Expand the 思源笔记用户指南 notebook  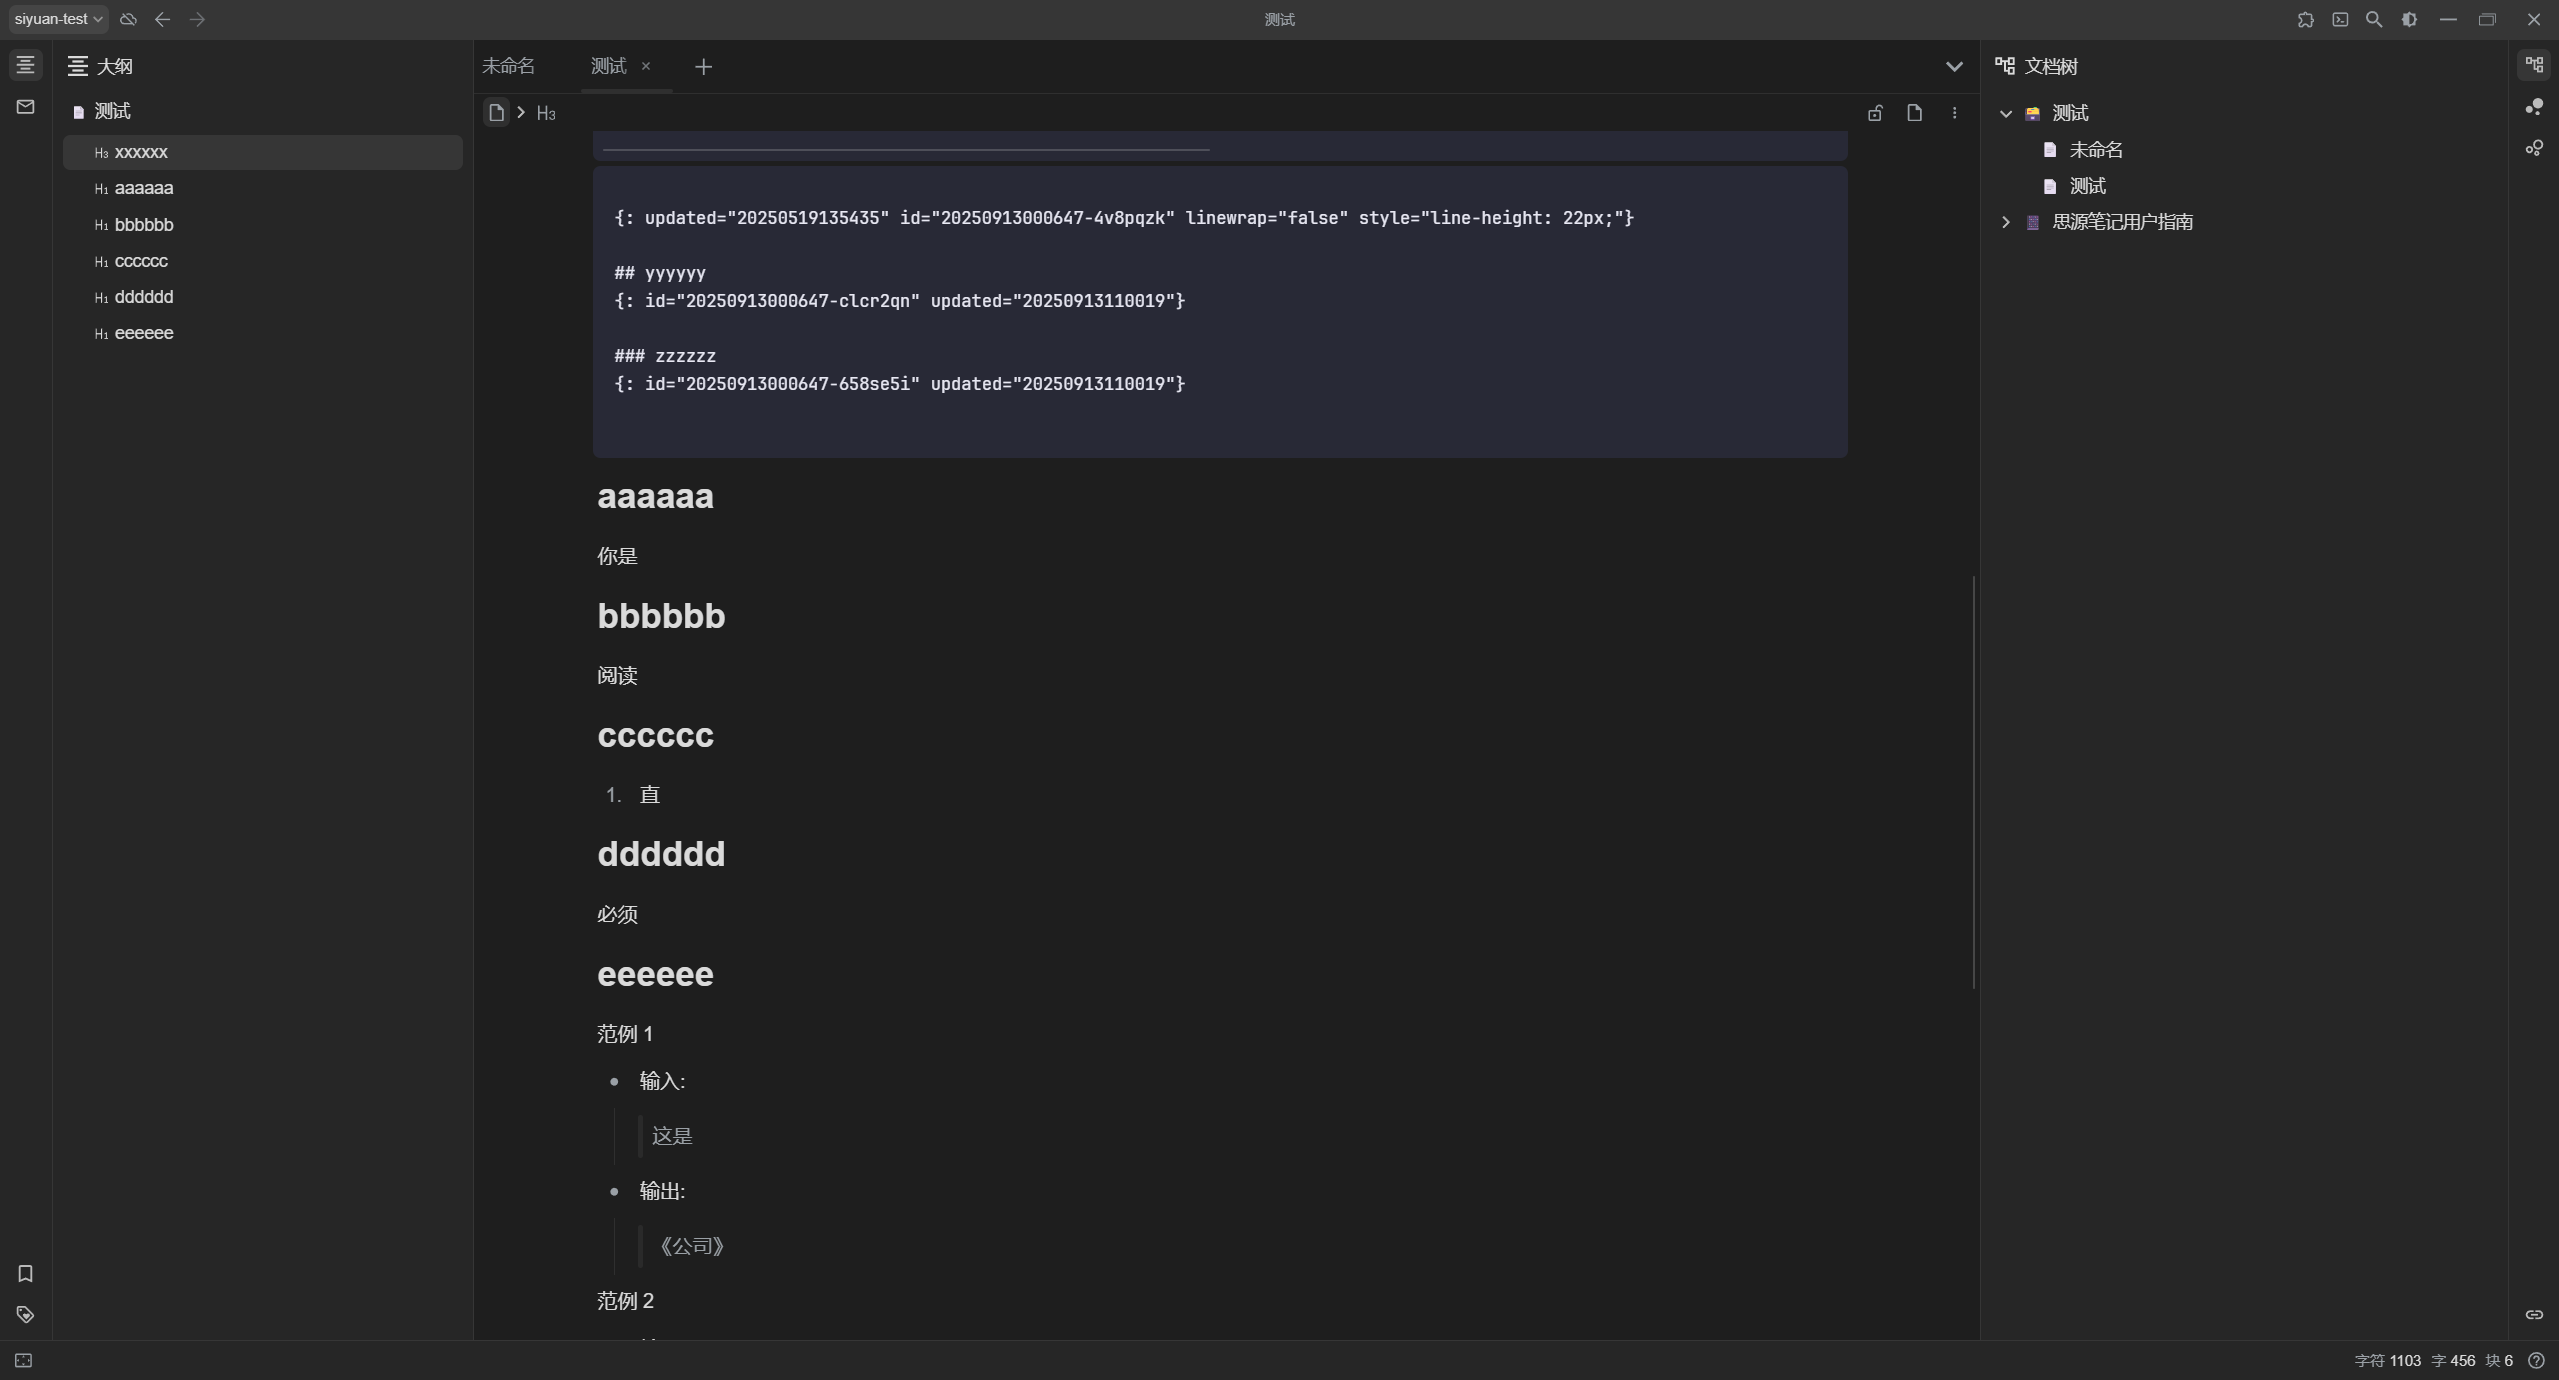click(x=2005, y=222)
